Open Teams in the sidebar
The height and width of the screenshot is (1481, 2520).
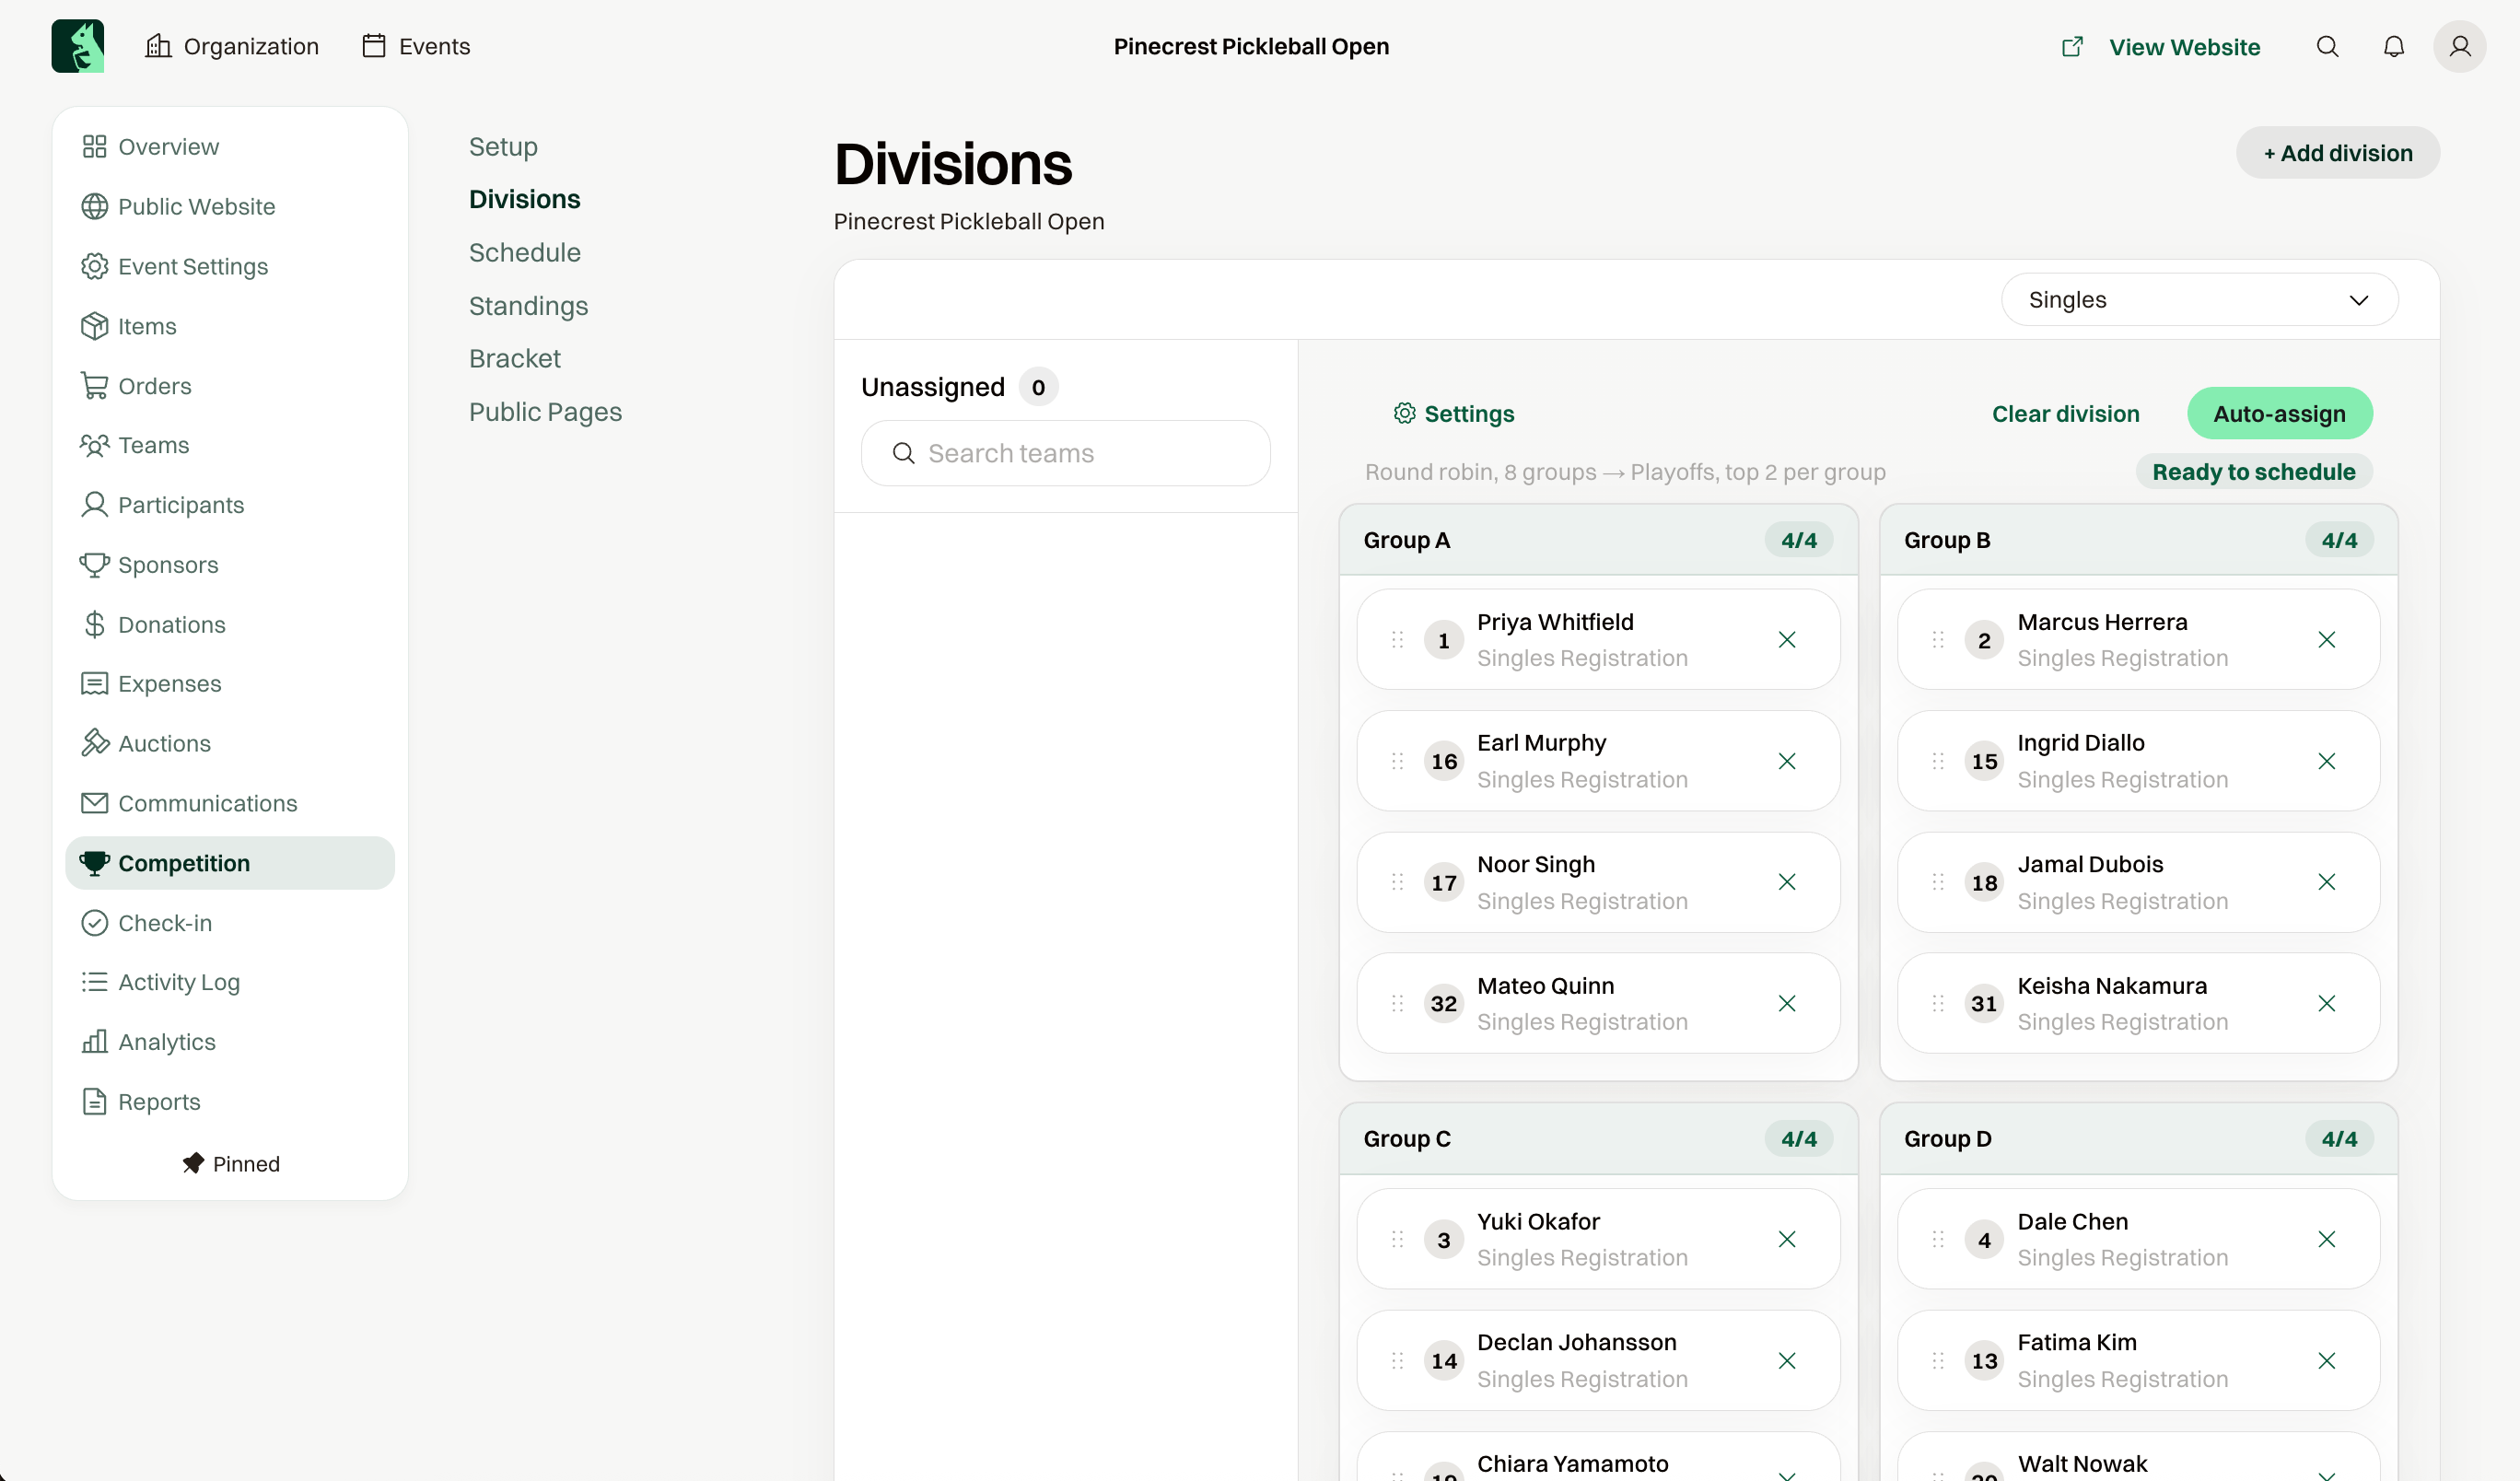coord(230,446)
